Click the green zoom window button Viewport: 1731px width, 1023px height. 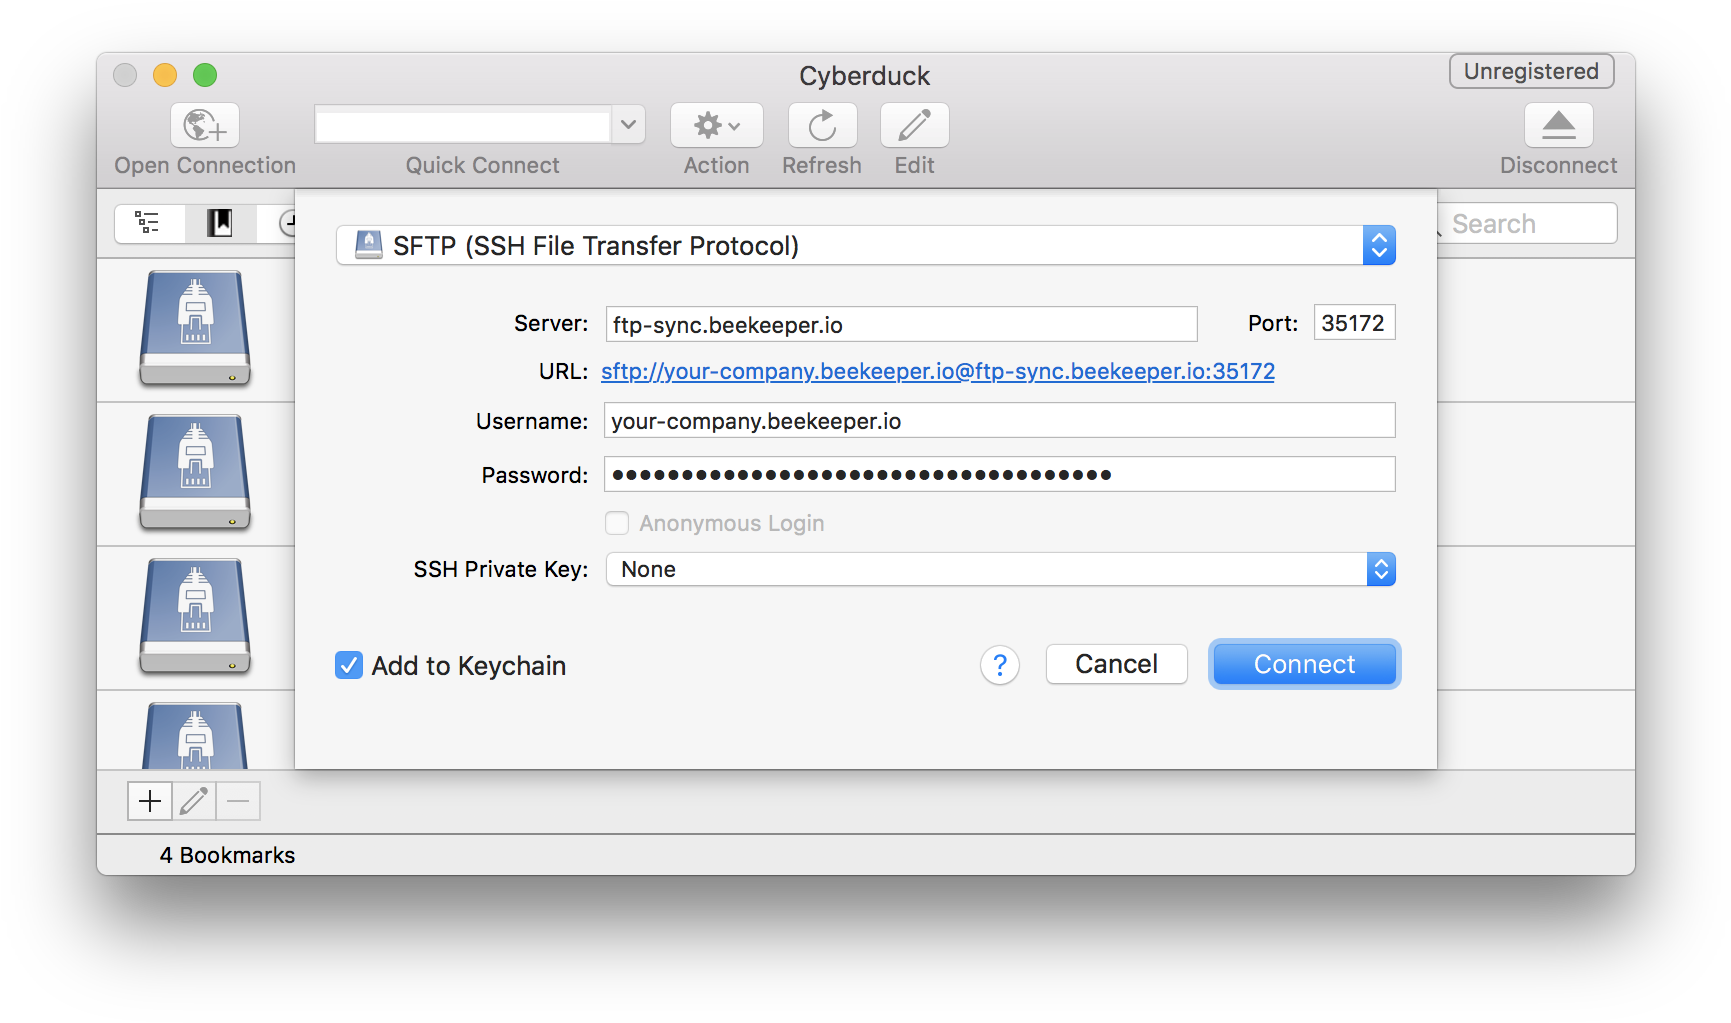point(205,75)
